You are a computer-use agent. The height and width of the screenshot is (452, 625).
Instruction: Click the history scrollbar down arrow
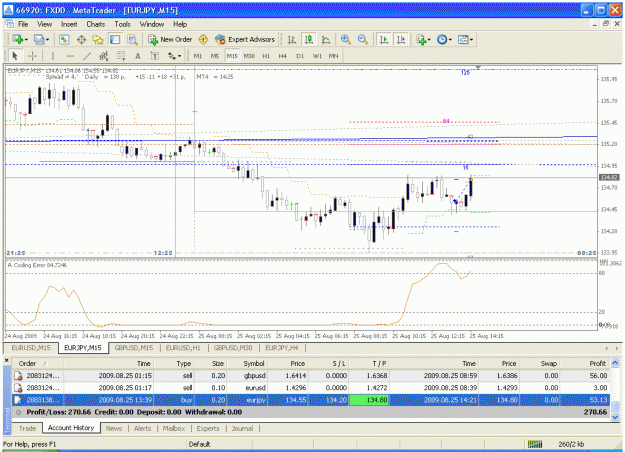point(615,417)
